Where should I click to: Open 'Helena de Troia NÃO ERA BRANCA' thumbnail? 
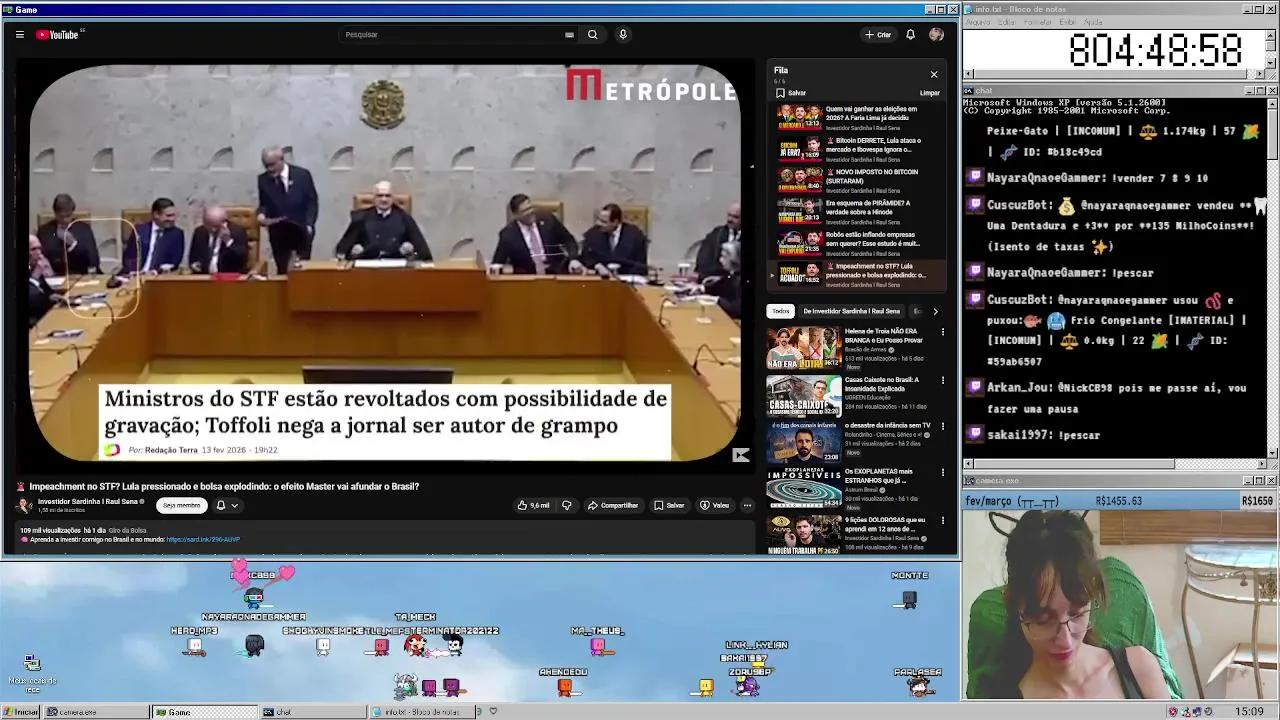tap(804, 348)
